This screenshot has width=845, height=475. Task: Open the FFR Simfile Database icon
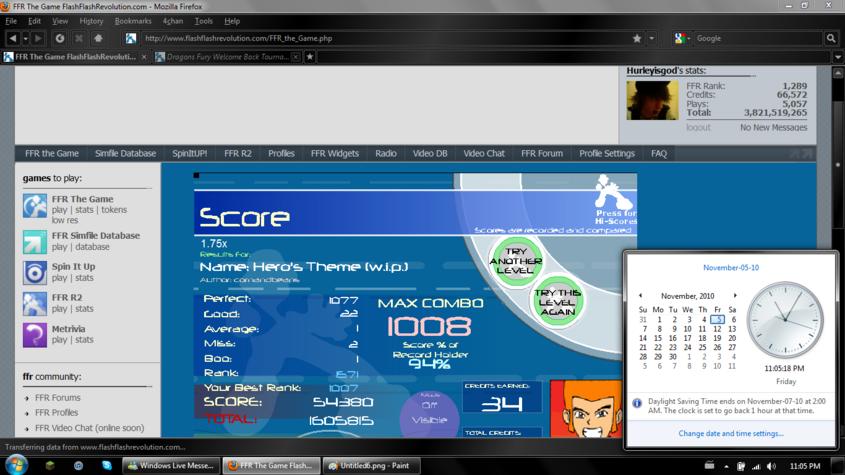pos(34,242)
